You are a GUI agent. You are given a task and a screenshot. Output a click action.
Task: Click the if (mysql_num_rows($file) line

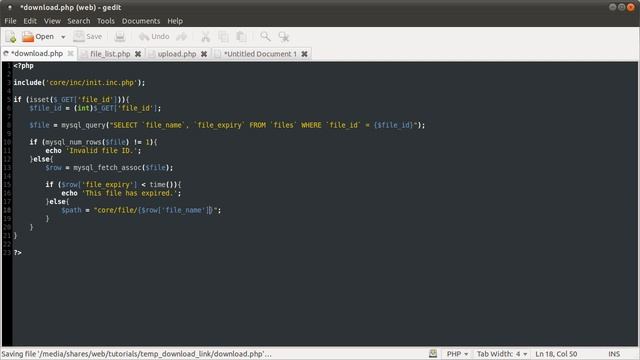point(93,142)
